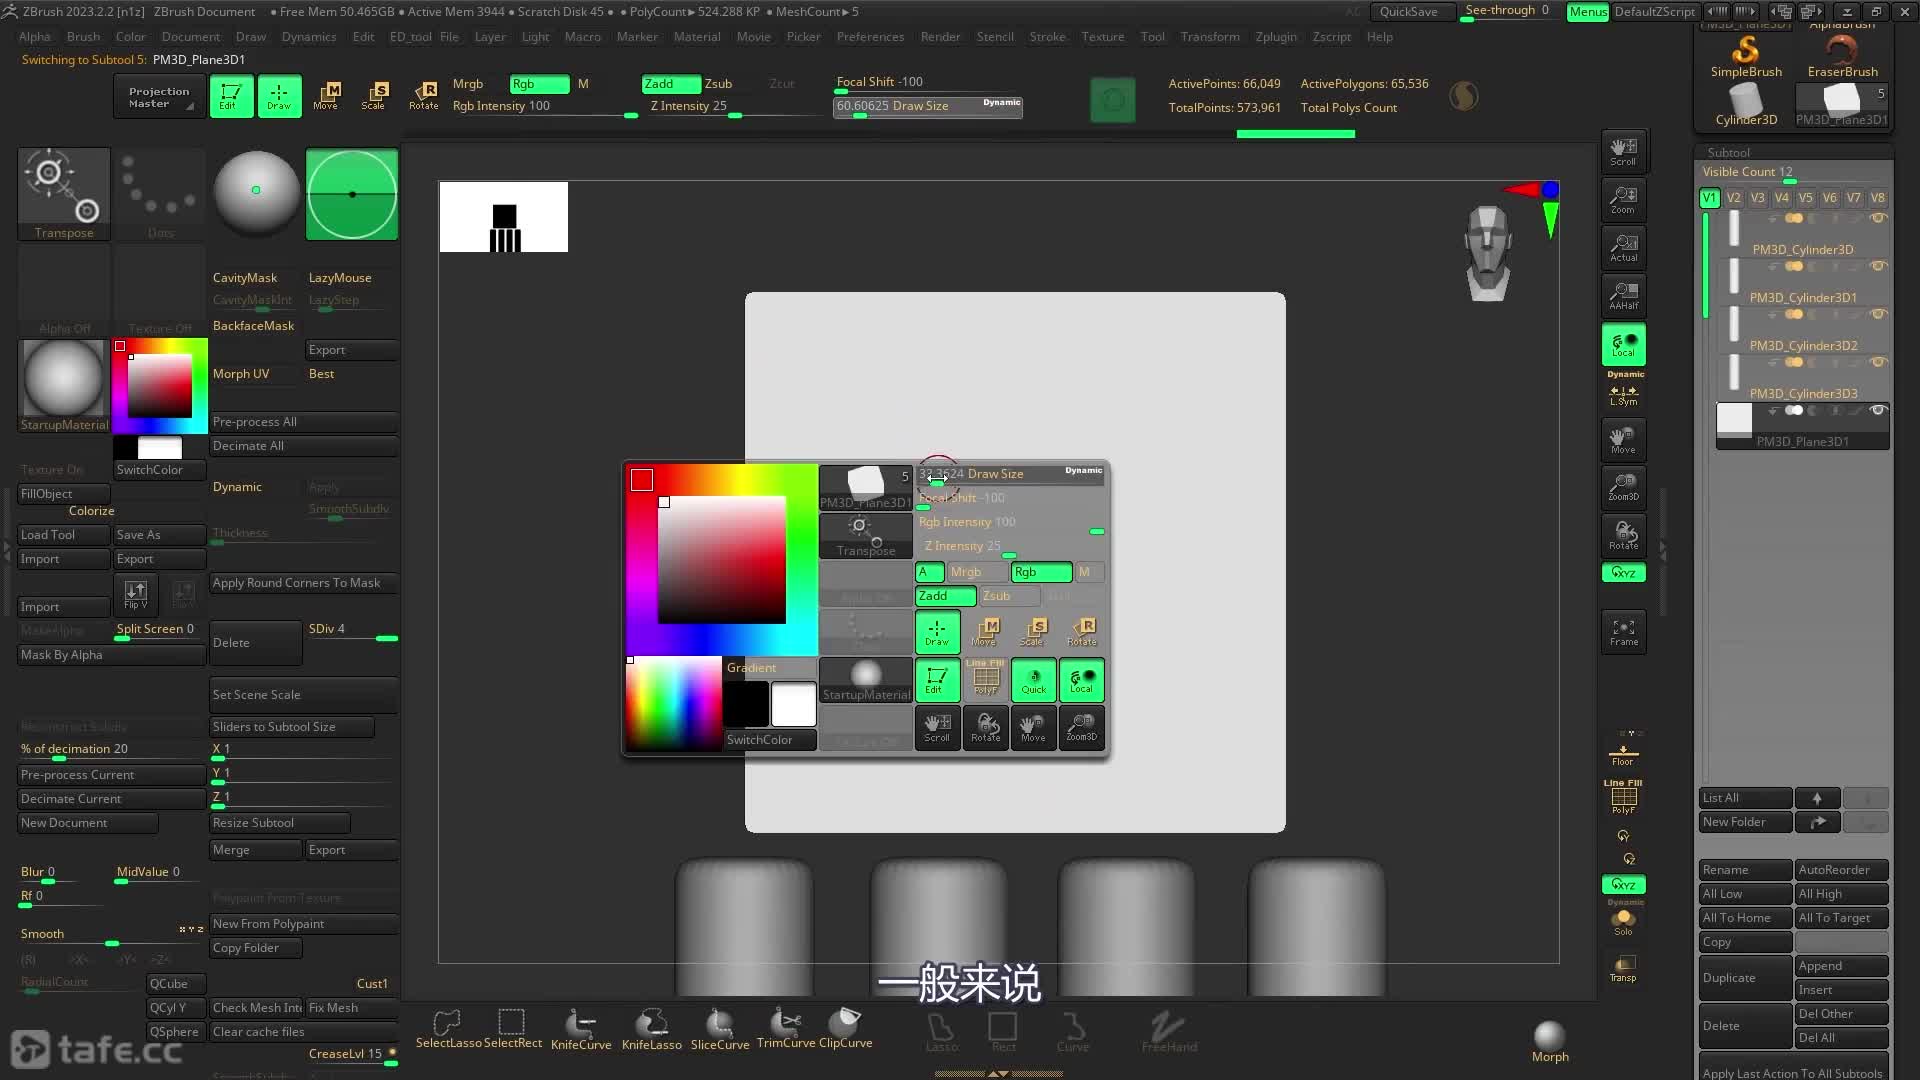Open the Zplugin menu
This screenshot has height=1080, width=1920.
1275,37
